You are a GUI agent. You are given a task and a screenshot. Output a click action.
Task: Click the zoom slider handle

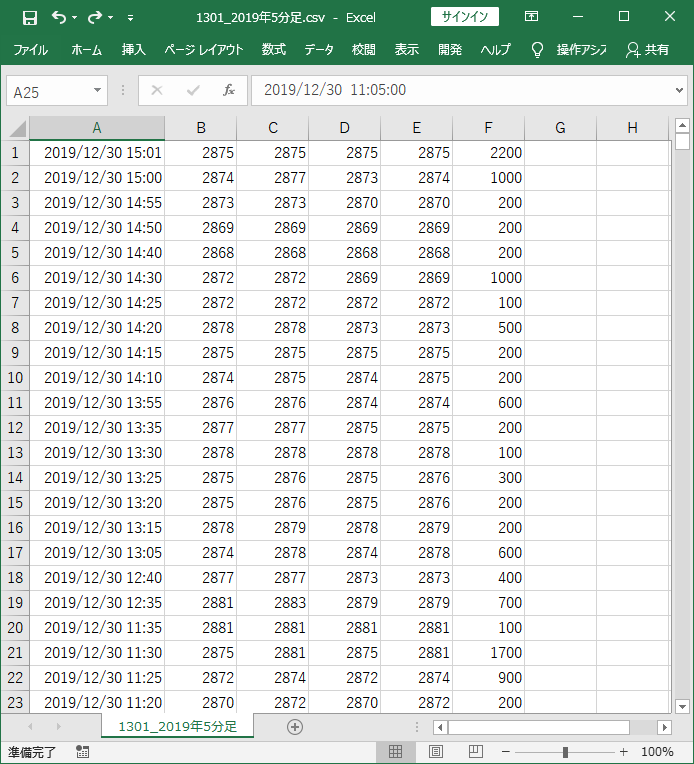coord(565,752)
